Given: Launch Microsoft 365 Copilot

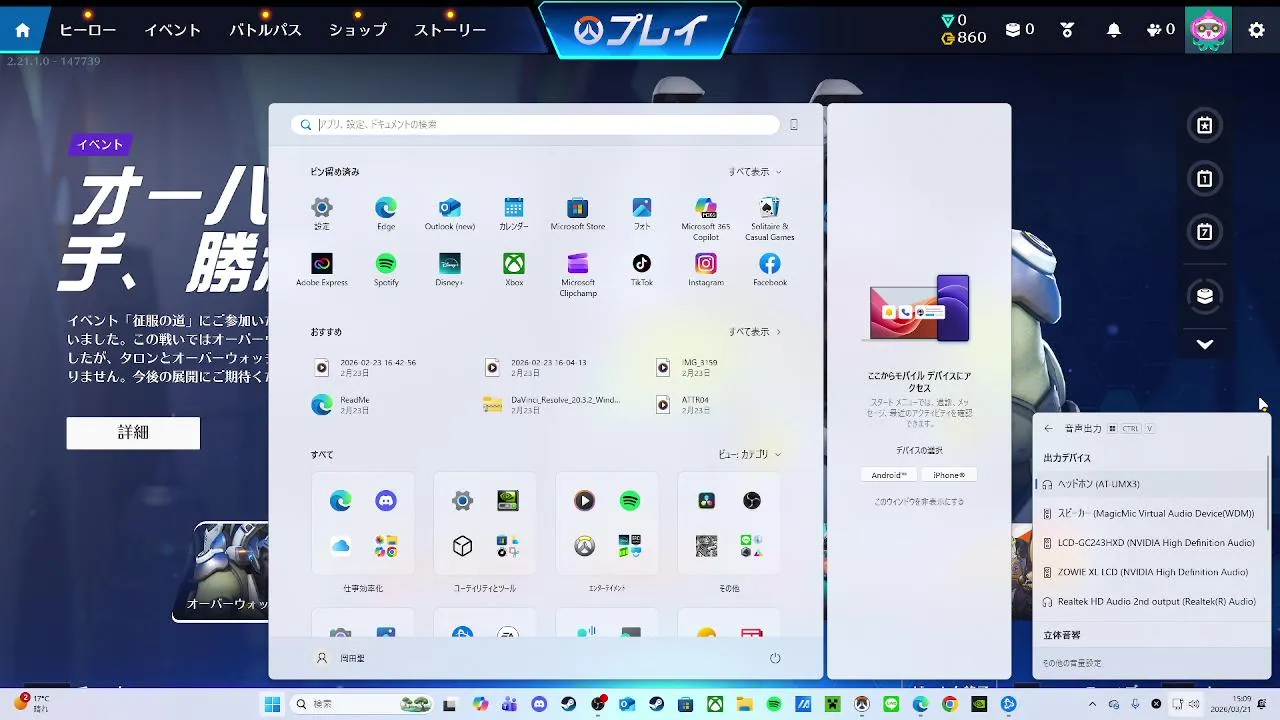Looking at the screenshot, I should point(706,218).
